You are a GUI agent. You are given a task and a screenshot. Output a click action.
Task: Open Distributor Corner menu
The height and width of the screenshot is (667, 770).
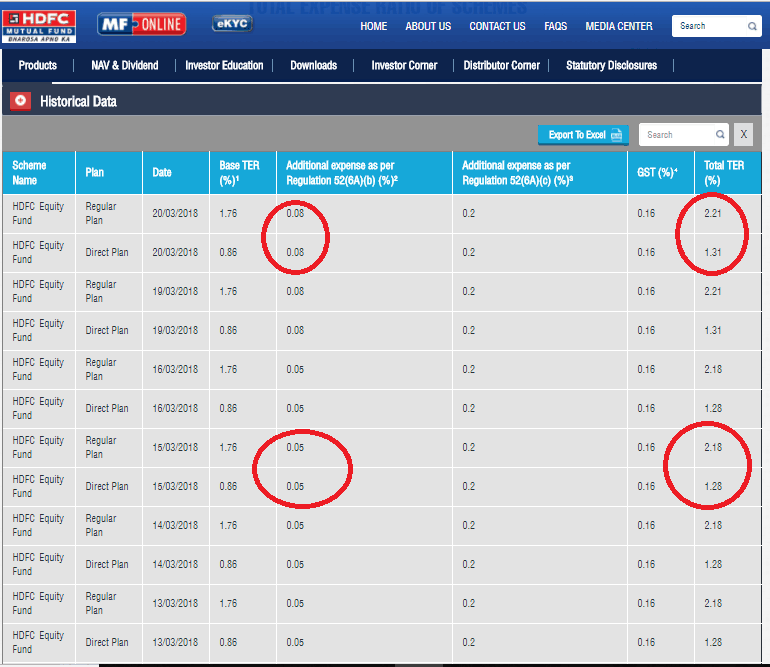pos(501,65)
